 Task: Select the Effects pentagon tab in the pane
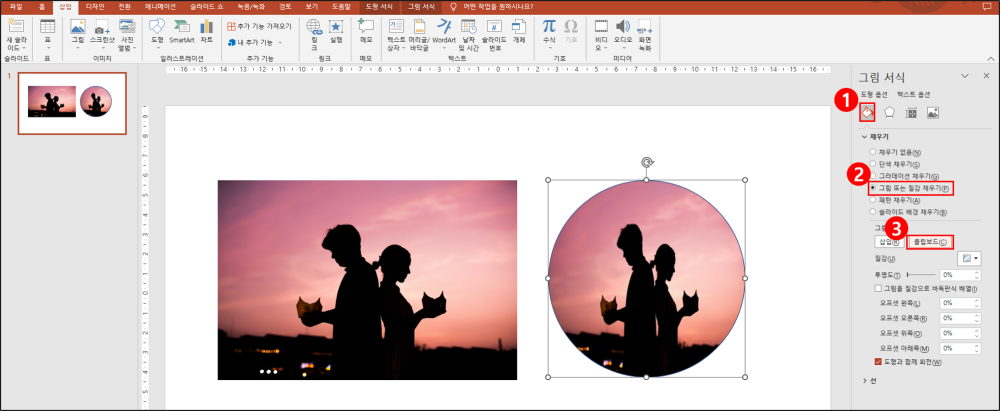(x=889, y=113)
